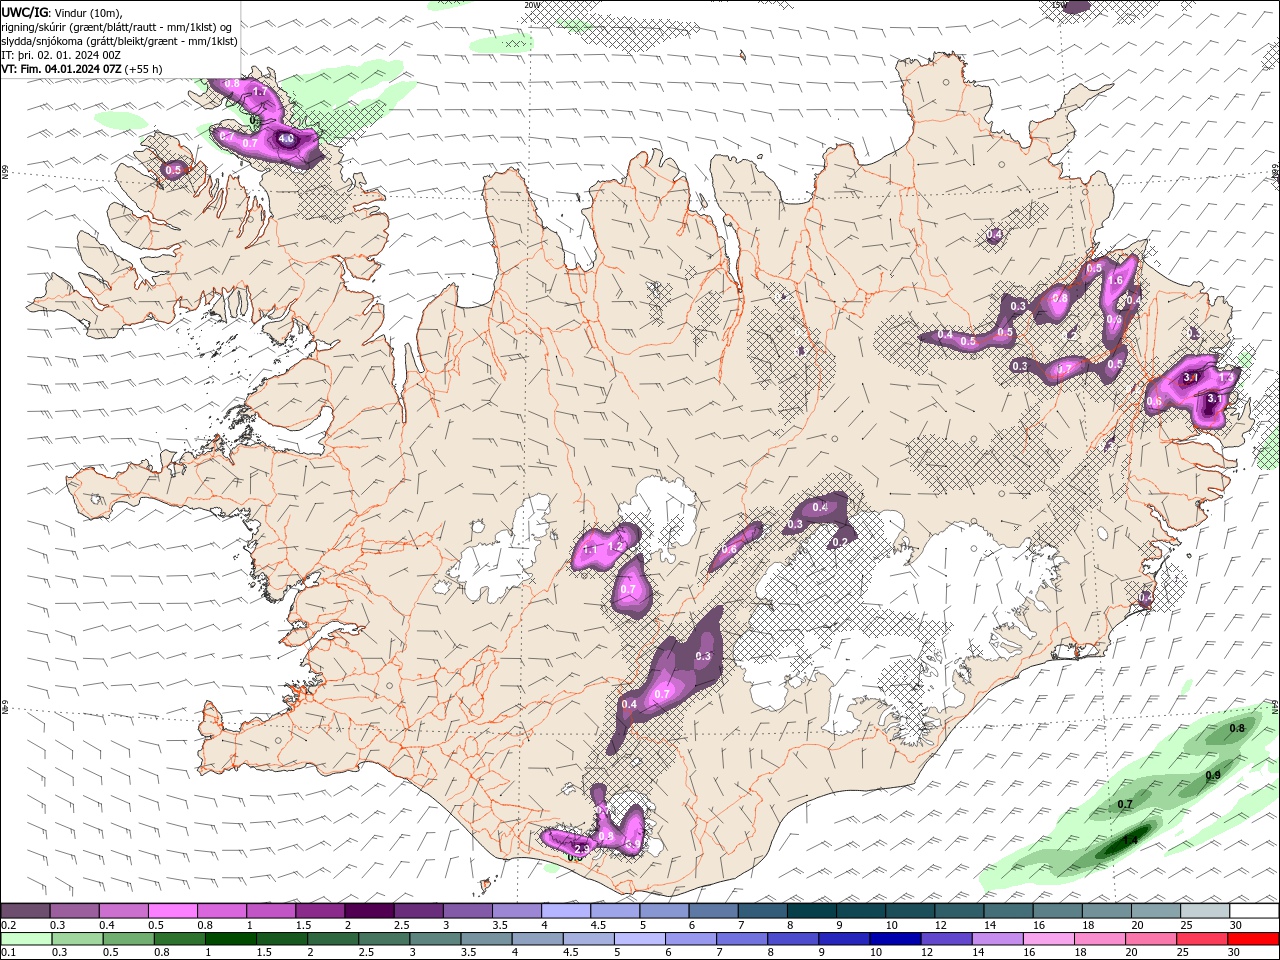Viewport: 1280px width, 960px height.
Task: Select the purple scale swatch between 4 and 4.5
Action: [x=566, y=911]
